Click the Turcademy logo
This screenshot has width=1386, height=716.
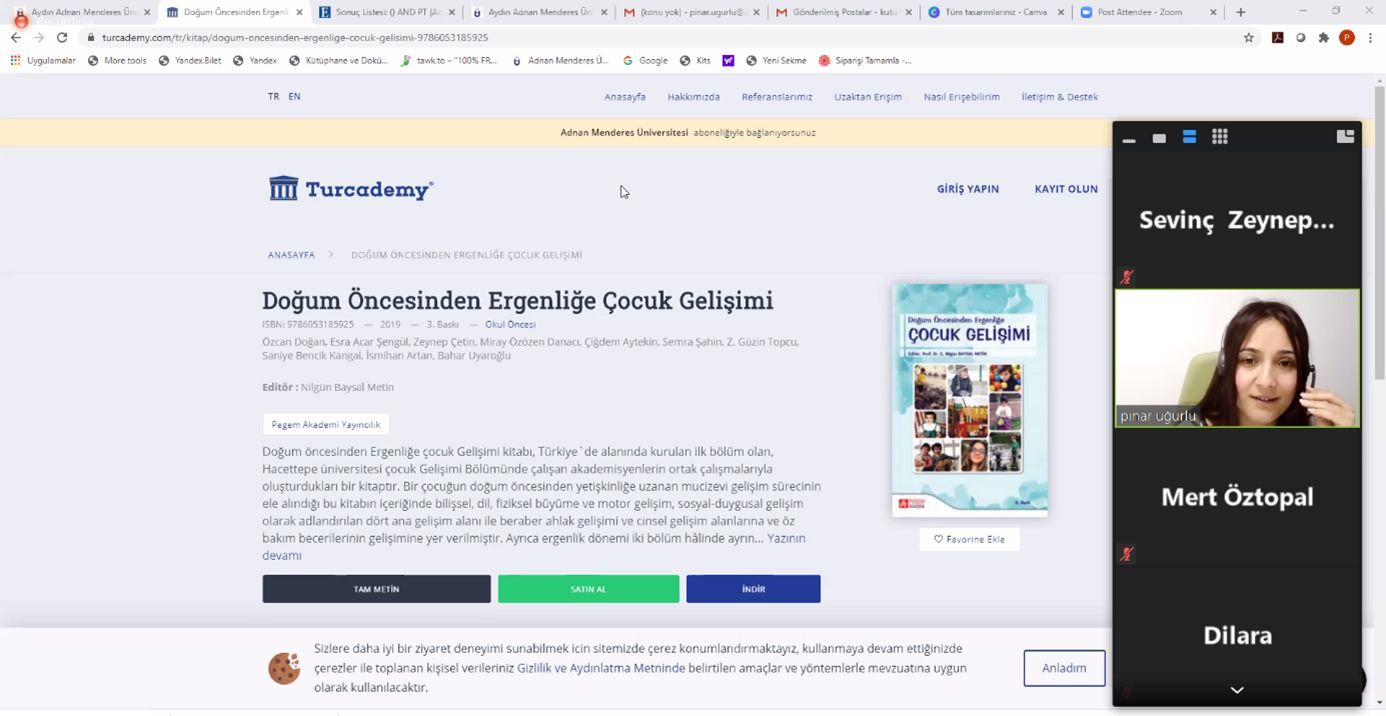coord(351,189)
